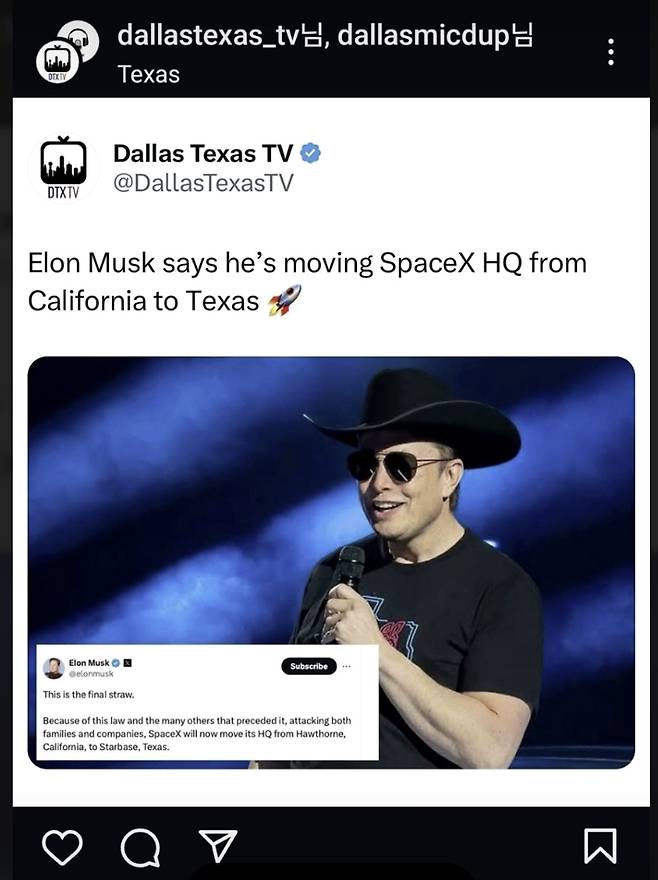The image size is (658, 880).
Task: Share the post via paper plane icon
Action: 218,845
